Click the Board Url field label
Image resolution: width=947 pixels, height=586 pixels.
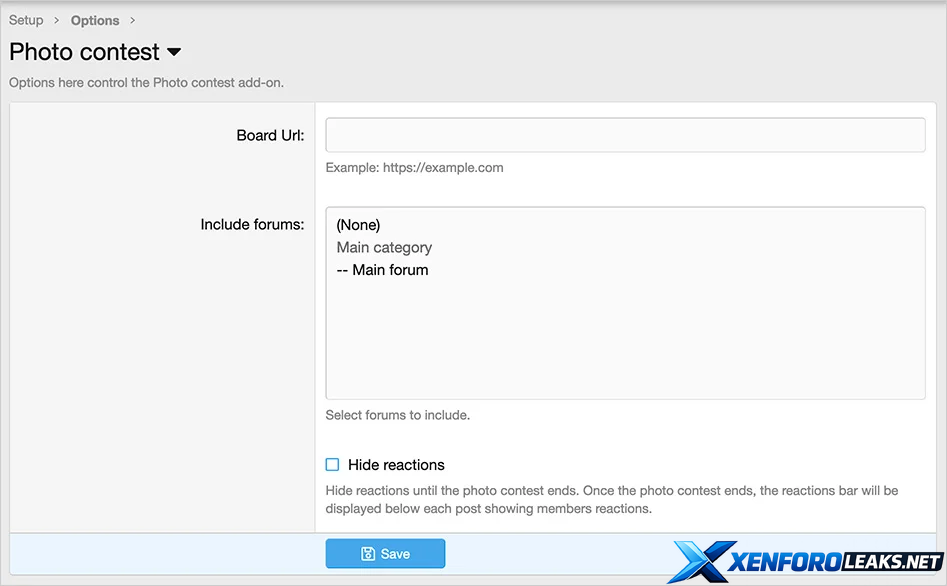(270, 135)
